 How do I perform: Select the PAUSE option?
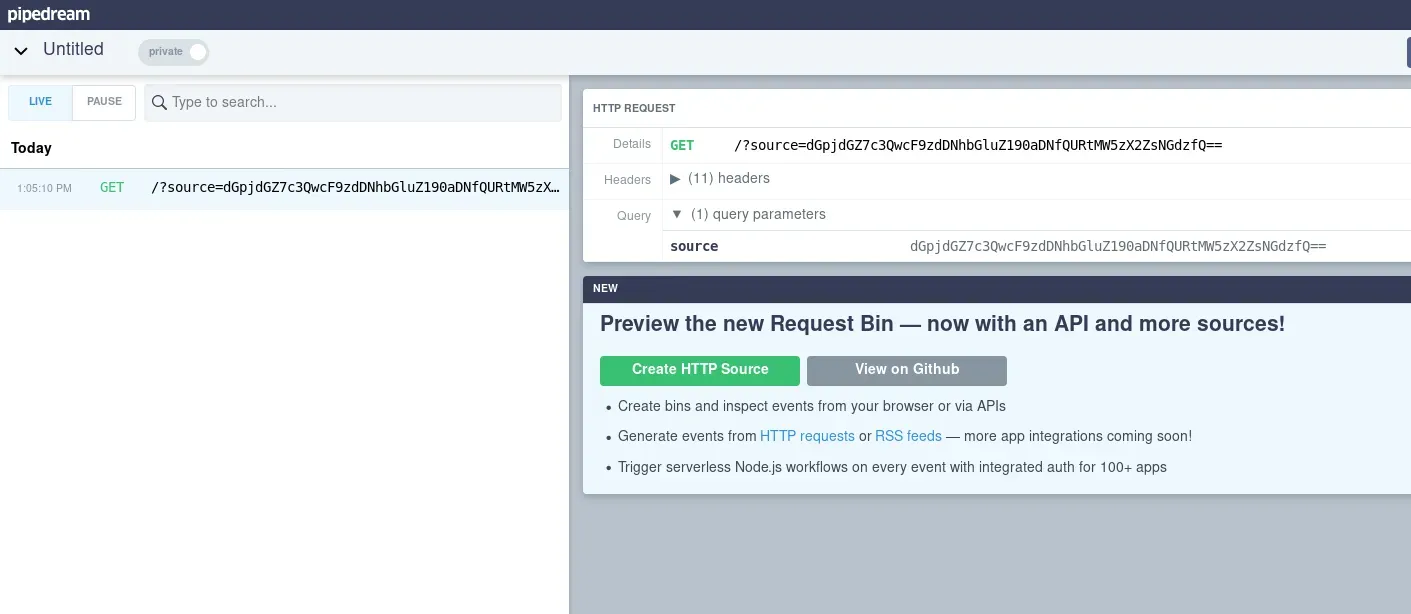pos(104,102)
